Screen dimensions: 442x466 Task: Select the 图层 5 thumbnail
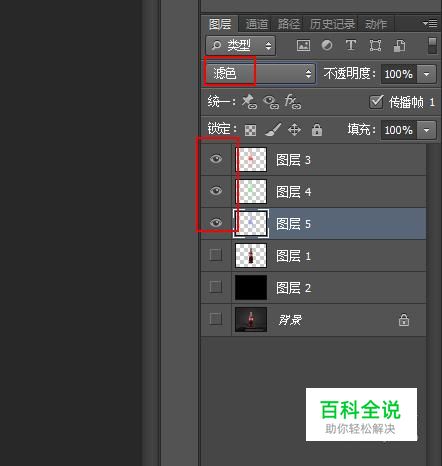[251, 223]
